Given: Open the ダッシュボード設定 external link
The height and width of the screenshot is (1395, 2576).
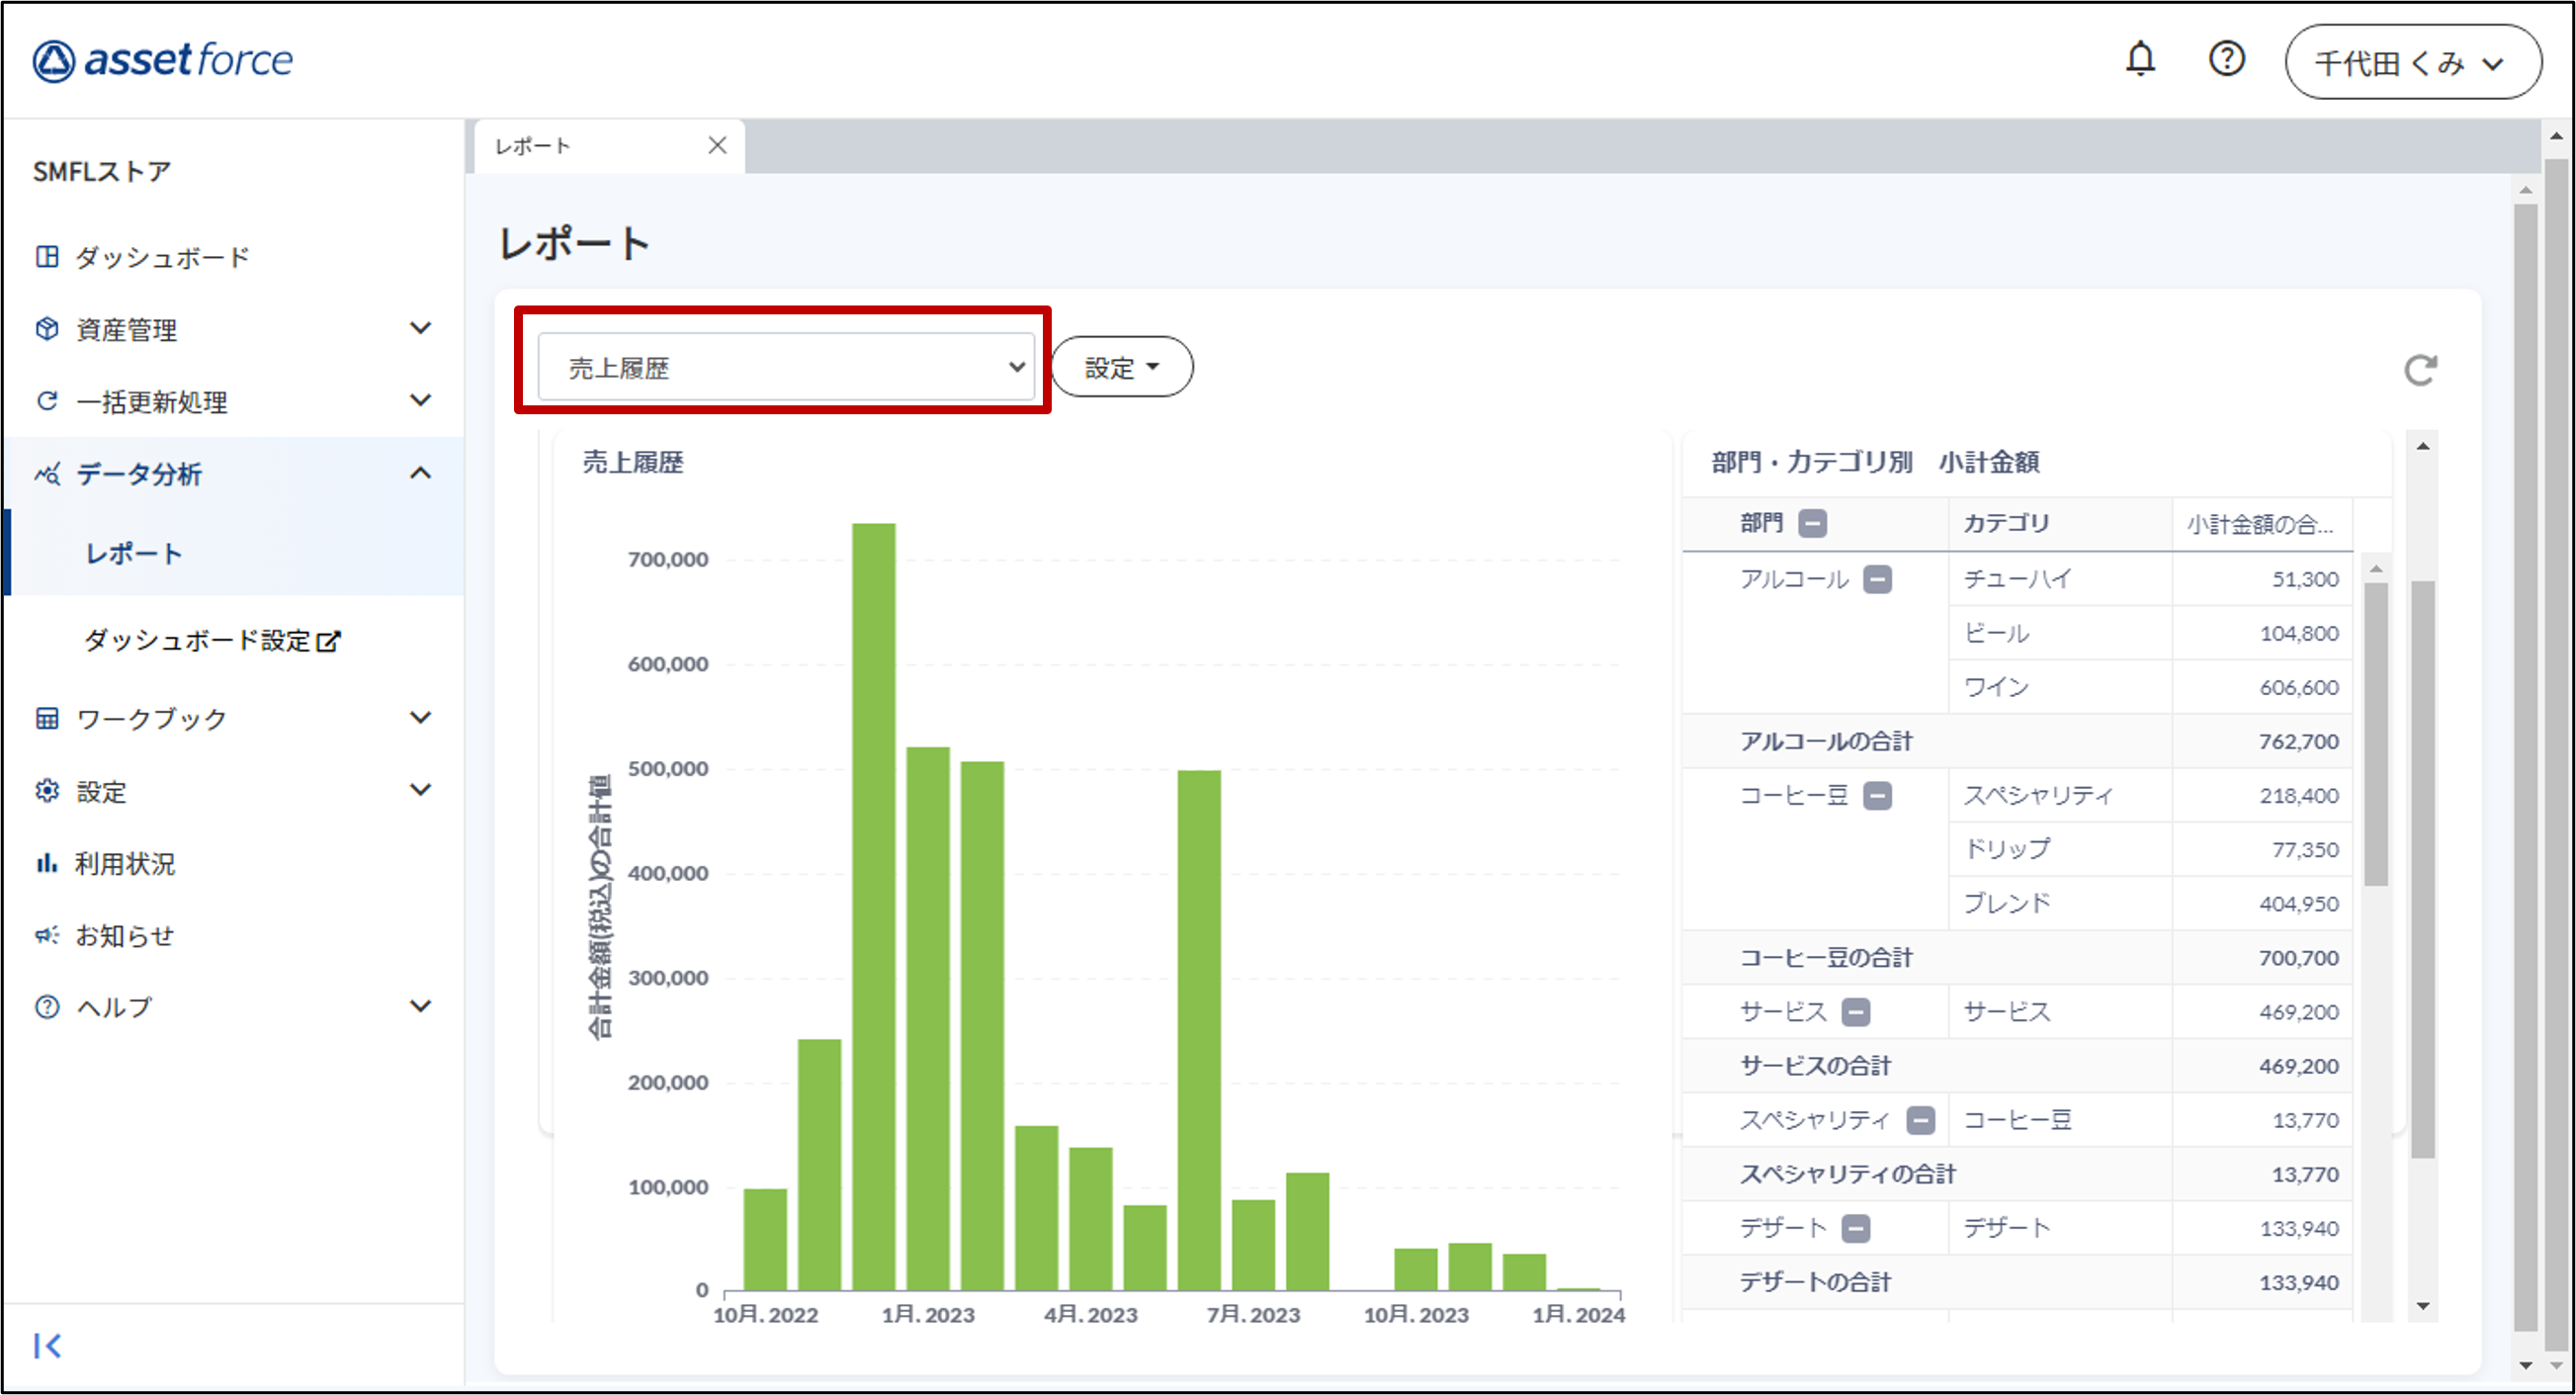Looking at the screenshot, I should point(212,640).
